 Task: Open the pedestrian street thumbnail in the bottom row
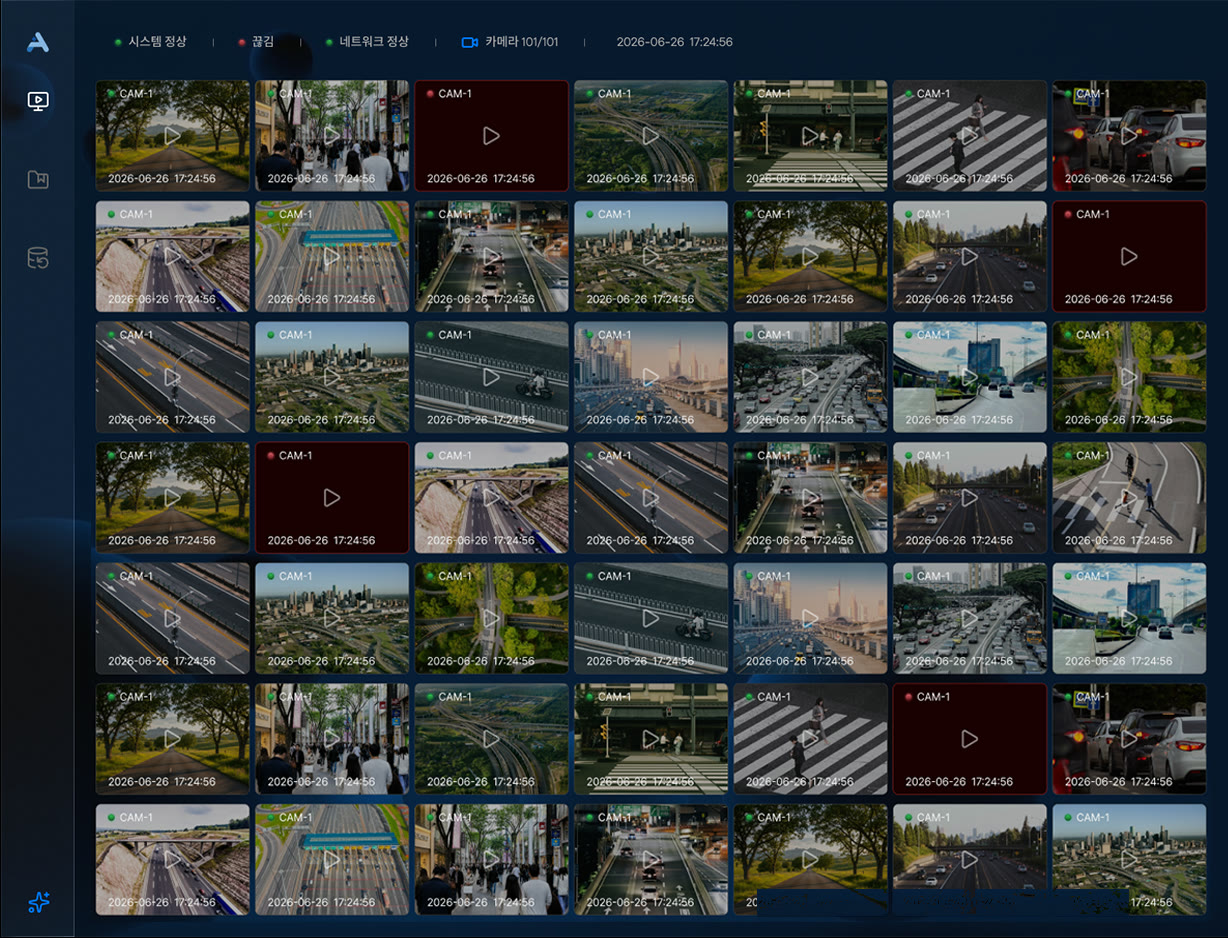(491, 859)
